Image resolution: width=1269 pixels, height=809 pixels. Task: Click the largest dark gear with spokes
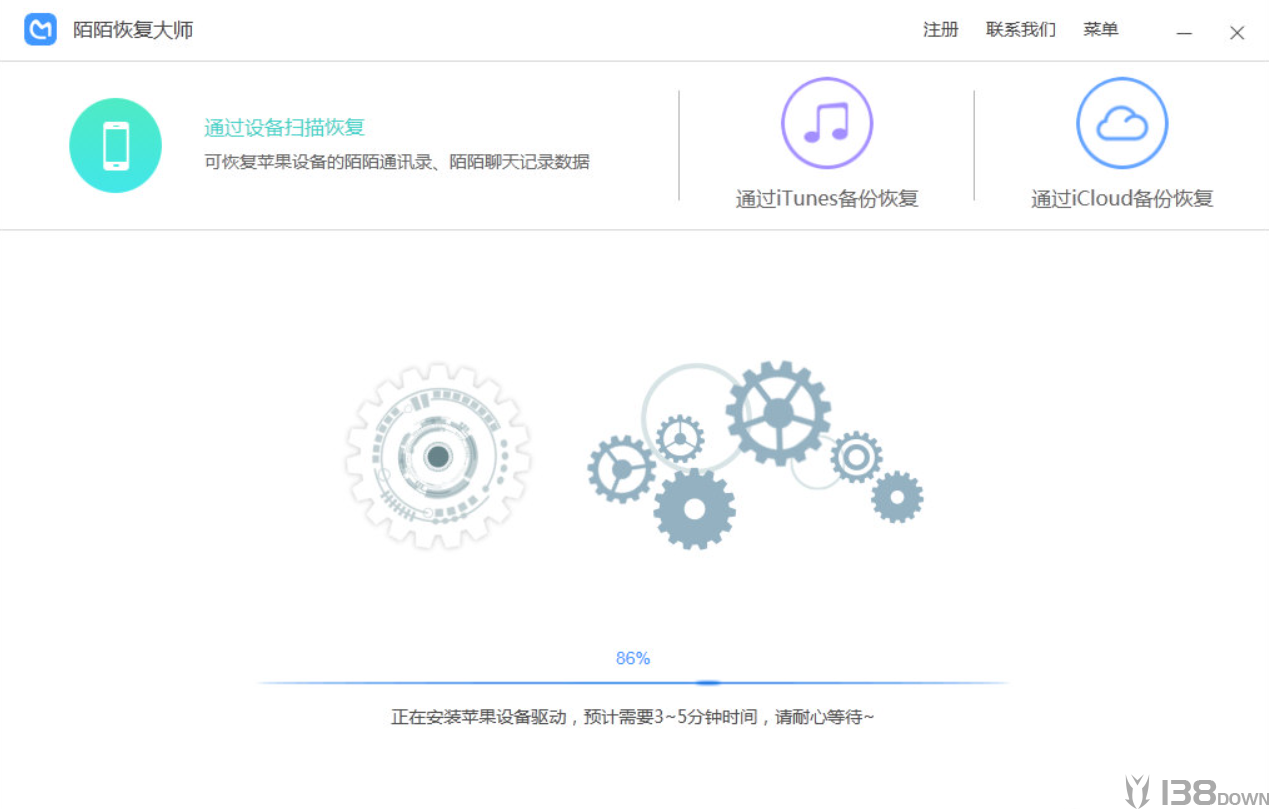778,413
